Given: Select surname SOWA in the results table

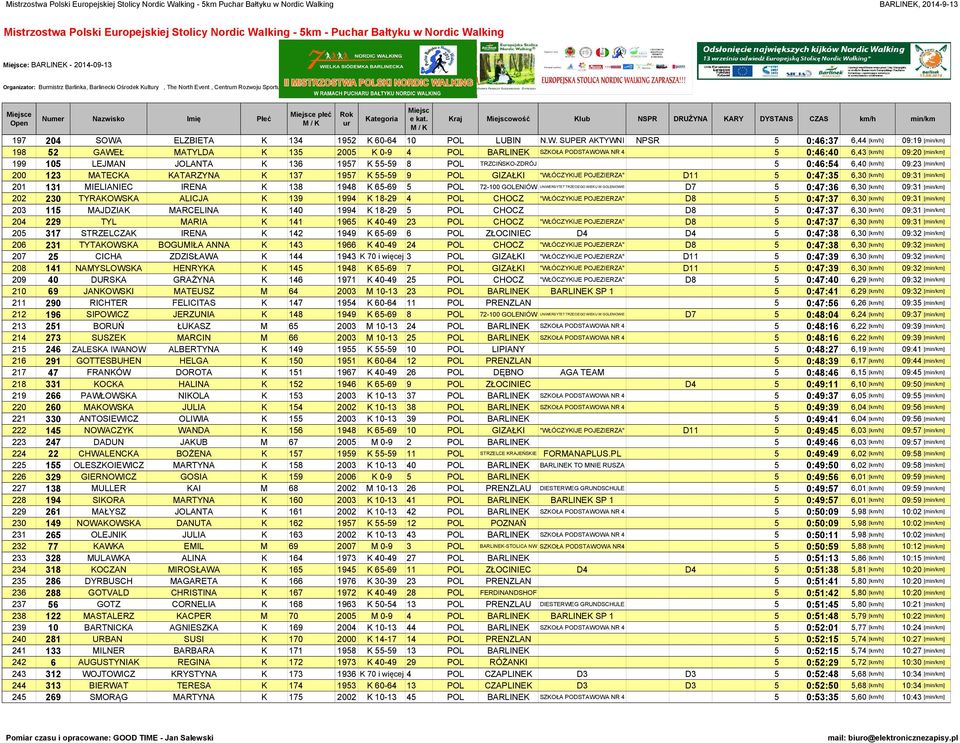Looking at the screenshot, I should click(x=108, y=141).
